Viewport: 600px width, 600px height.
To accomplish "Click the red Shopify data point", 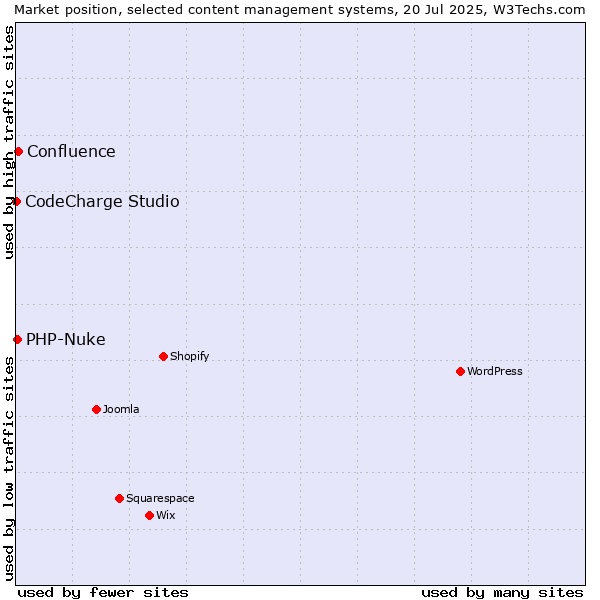I will pyautogui.click(x=163, y=357).
